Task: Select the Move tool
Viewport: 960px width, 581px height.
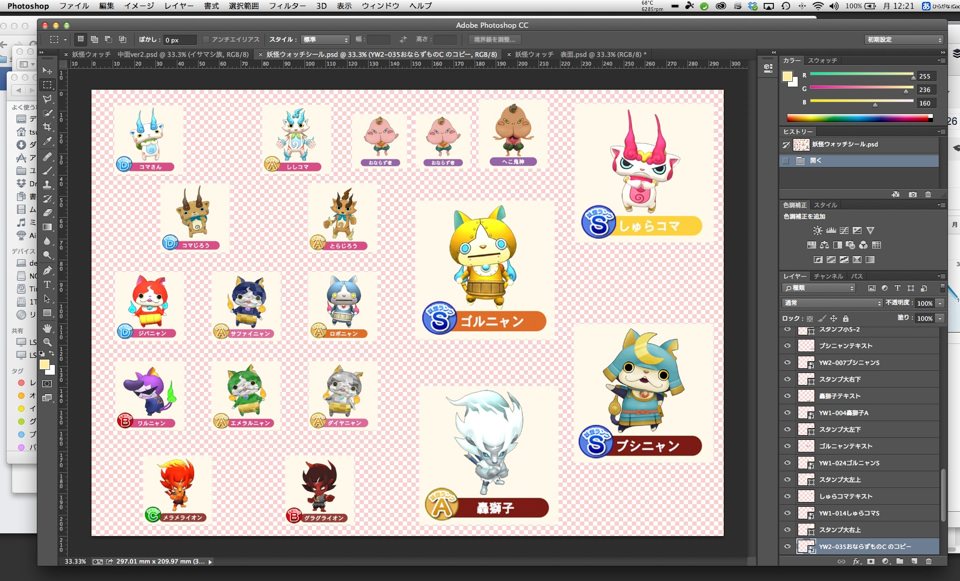Action: pos(47,70)
